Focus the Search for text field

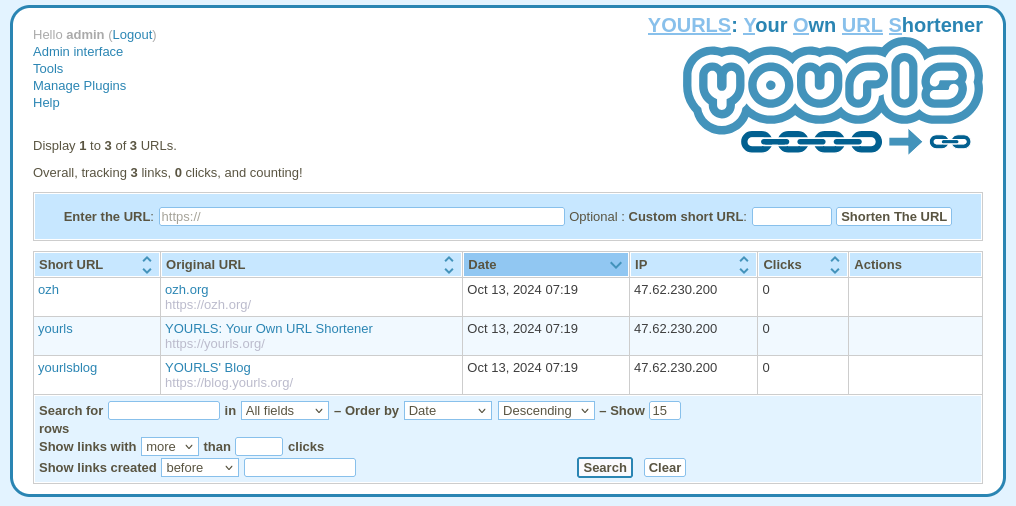[164, 411]
